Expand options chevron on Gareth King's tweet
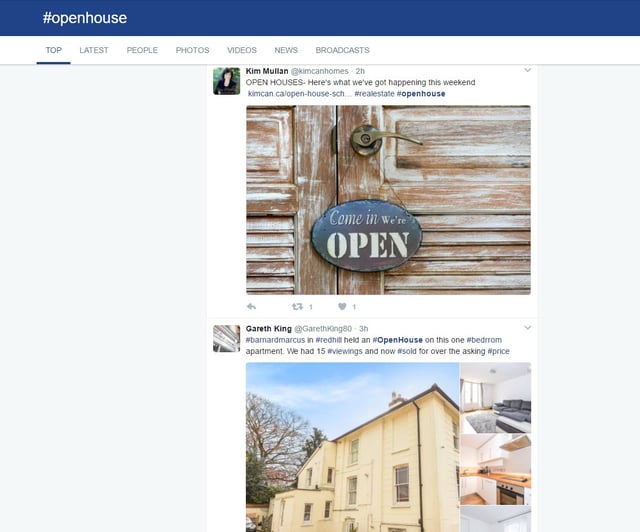Screen dimensions: 640x532 [527, 328]
